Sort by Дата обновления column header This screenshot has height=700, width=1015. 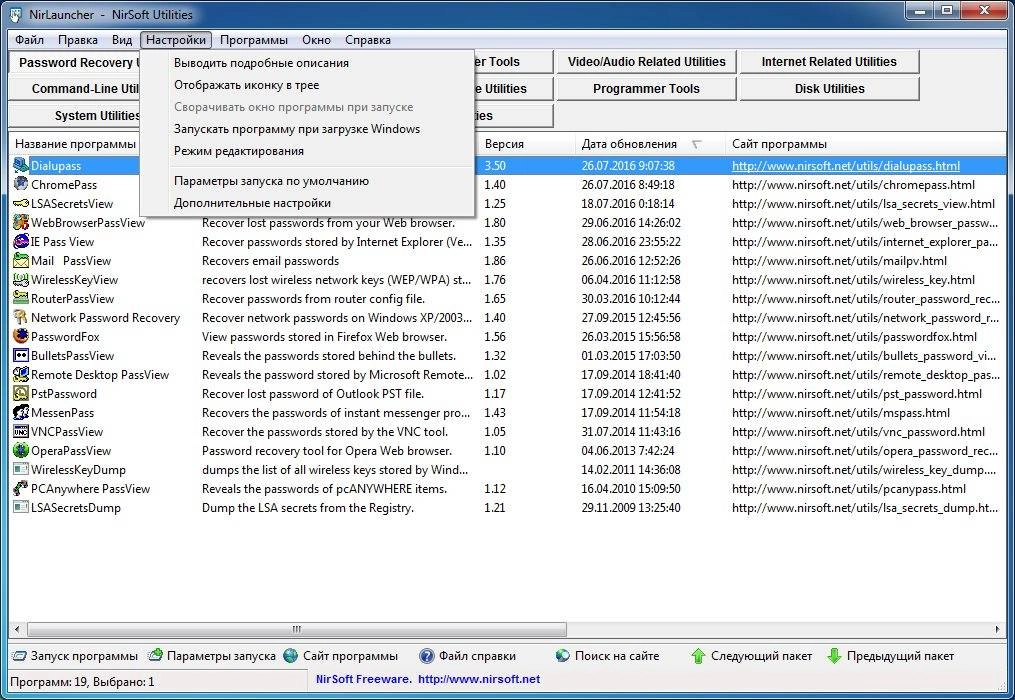[x=650, y=144]
